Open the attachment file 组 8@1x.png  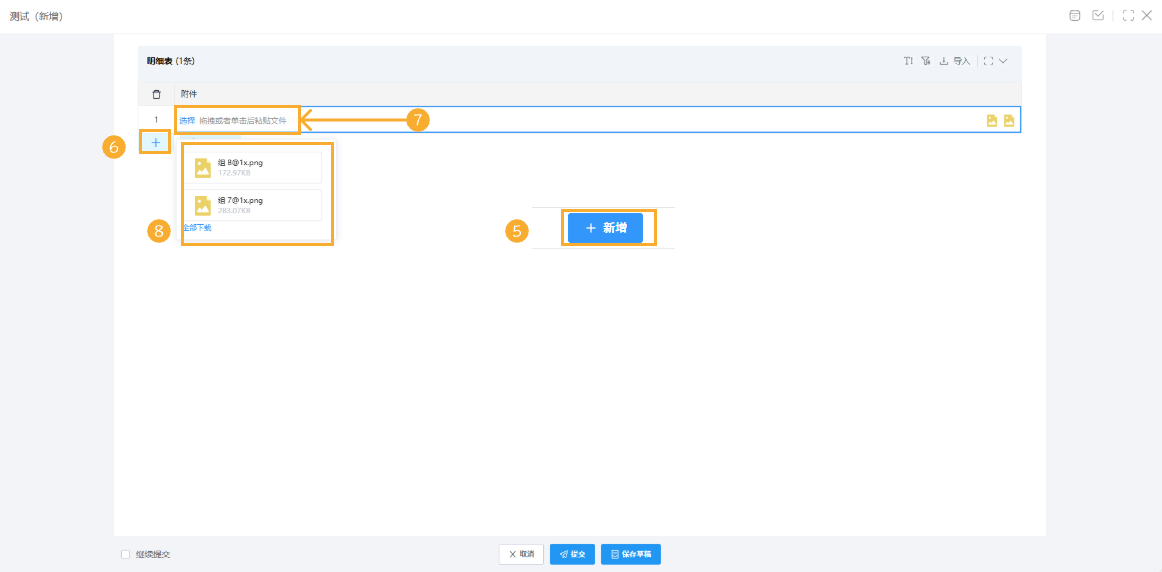[240, 162]
